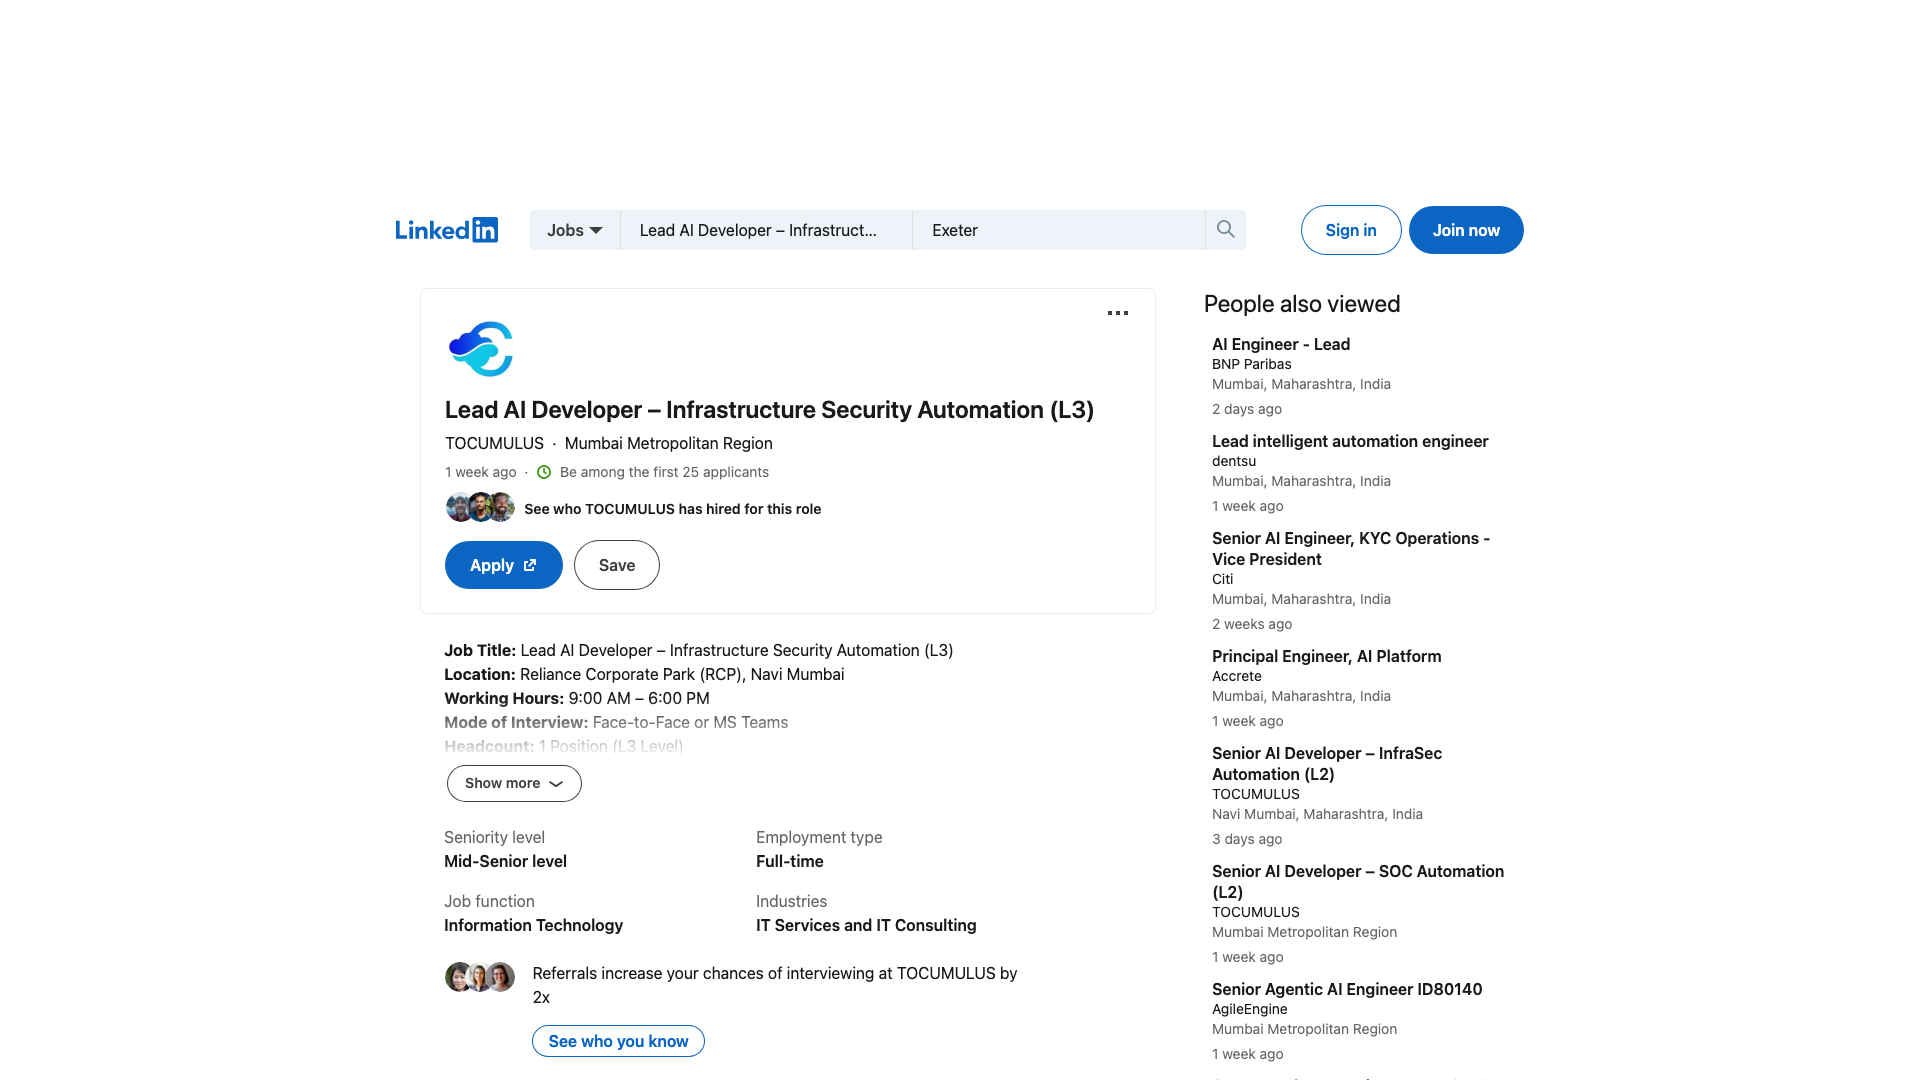This screenshot has width=1920, height=1080.
Task: Click 'Mumbai Metropolitan Region' in job header
Action: (x=669, y=443)
